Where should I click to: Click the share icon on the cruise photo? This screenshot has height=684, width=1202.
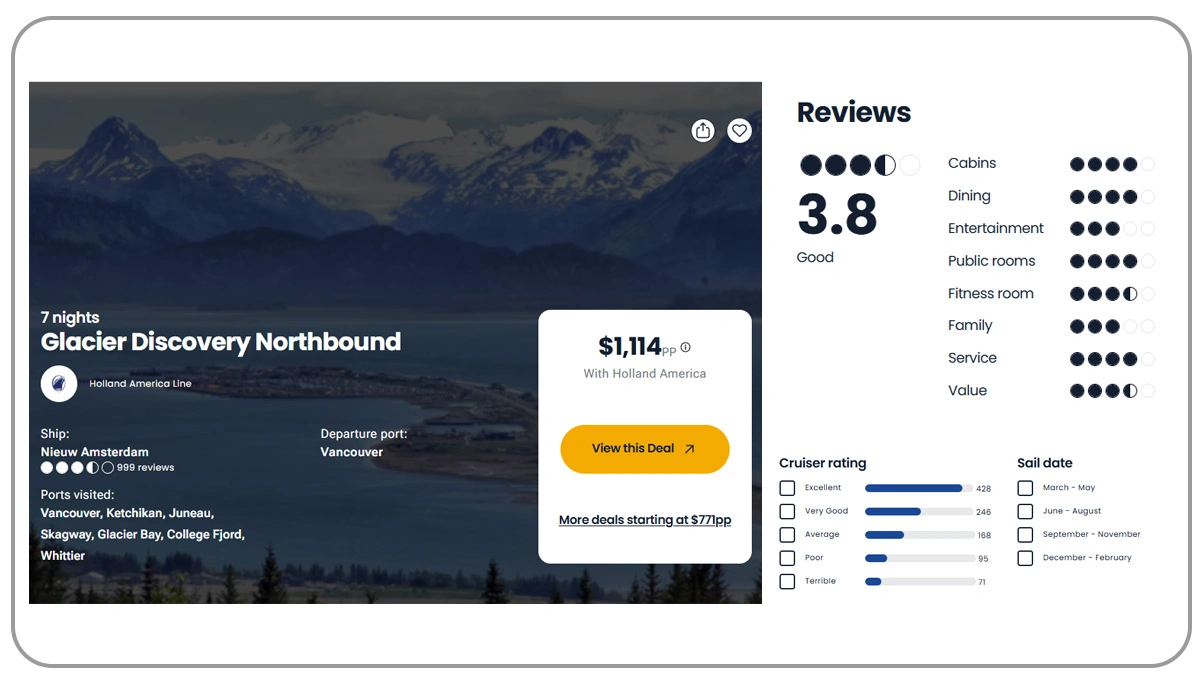[x=703, y=130]
